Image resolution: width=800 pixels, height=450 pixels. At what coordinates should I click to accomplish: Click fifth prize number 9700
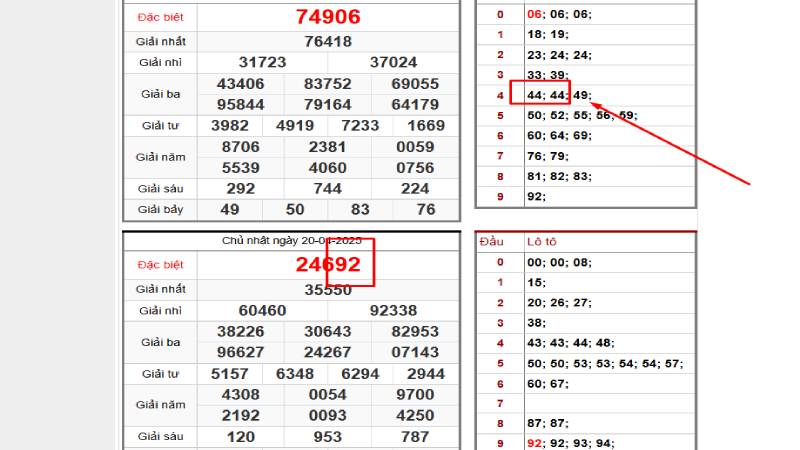click(x=414, y=395)
